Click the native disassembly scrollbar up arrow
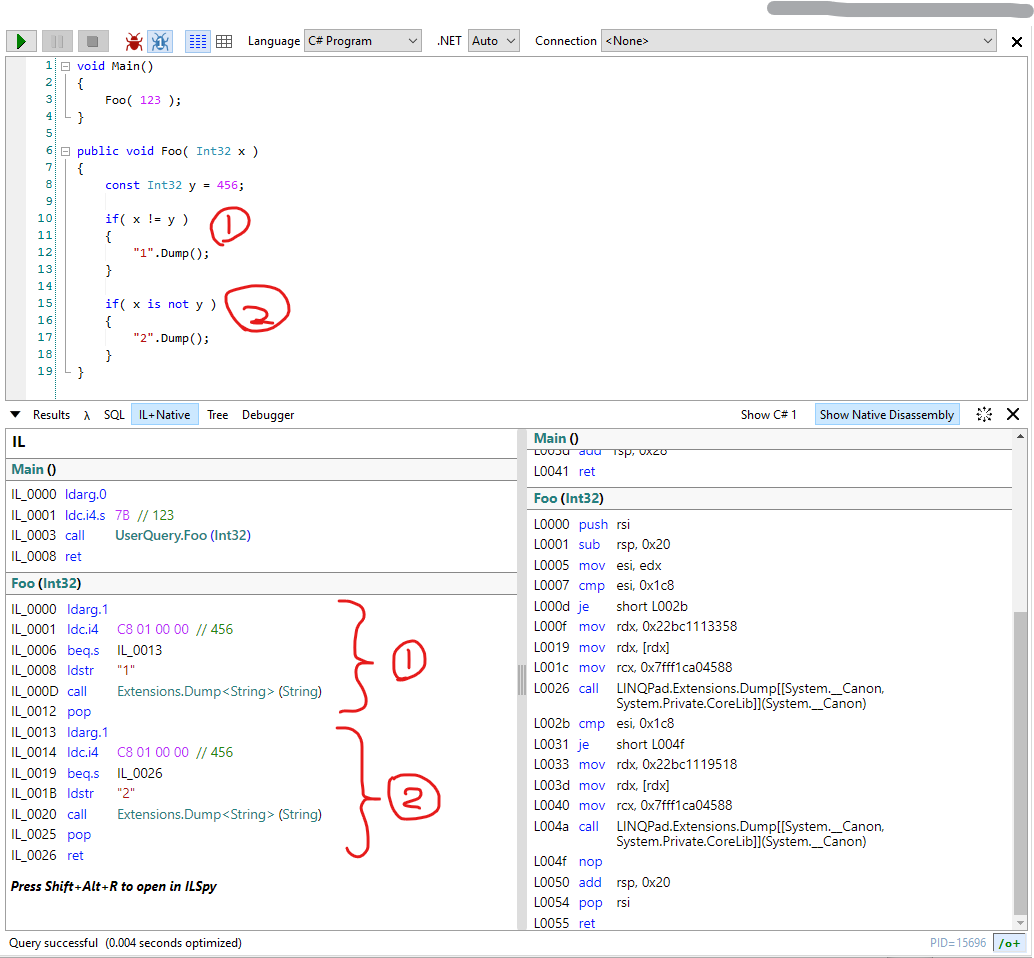Screen dimensions: 1034x958 pyautogui.click(x=1020, y=436)
